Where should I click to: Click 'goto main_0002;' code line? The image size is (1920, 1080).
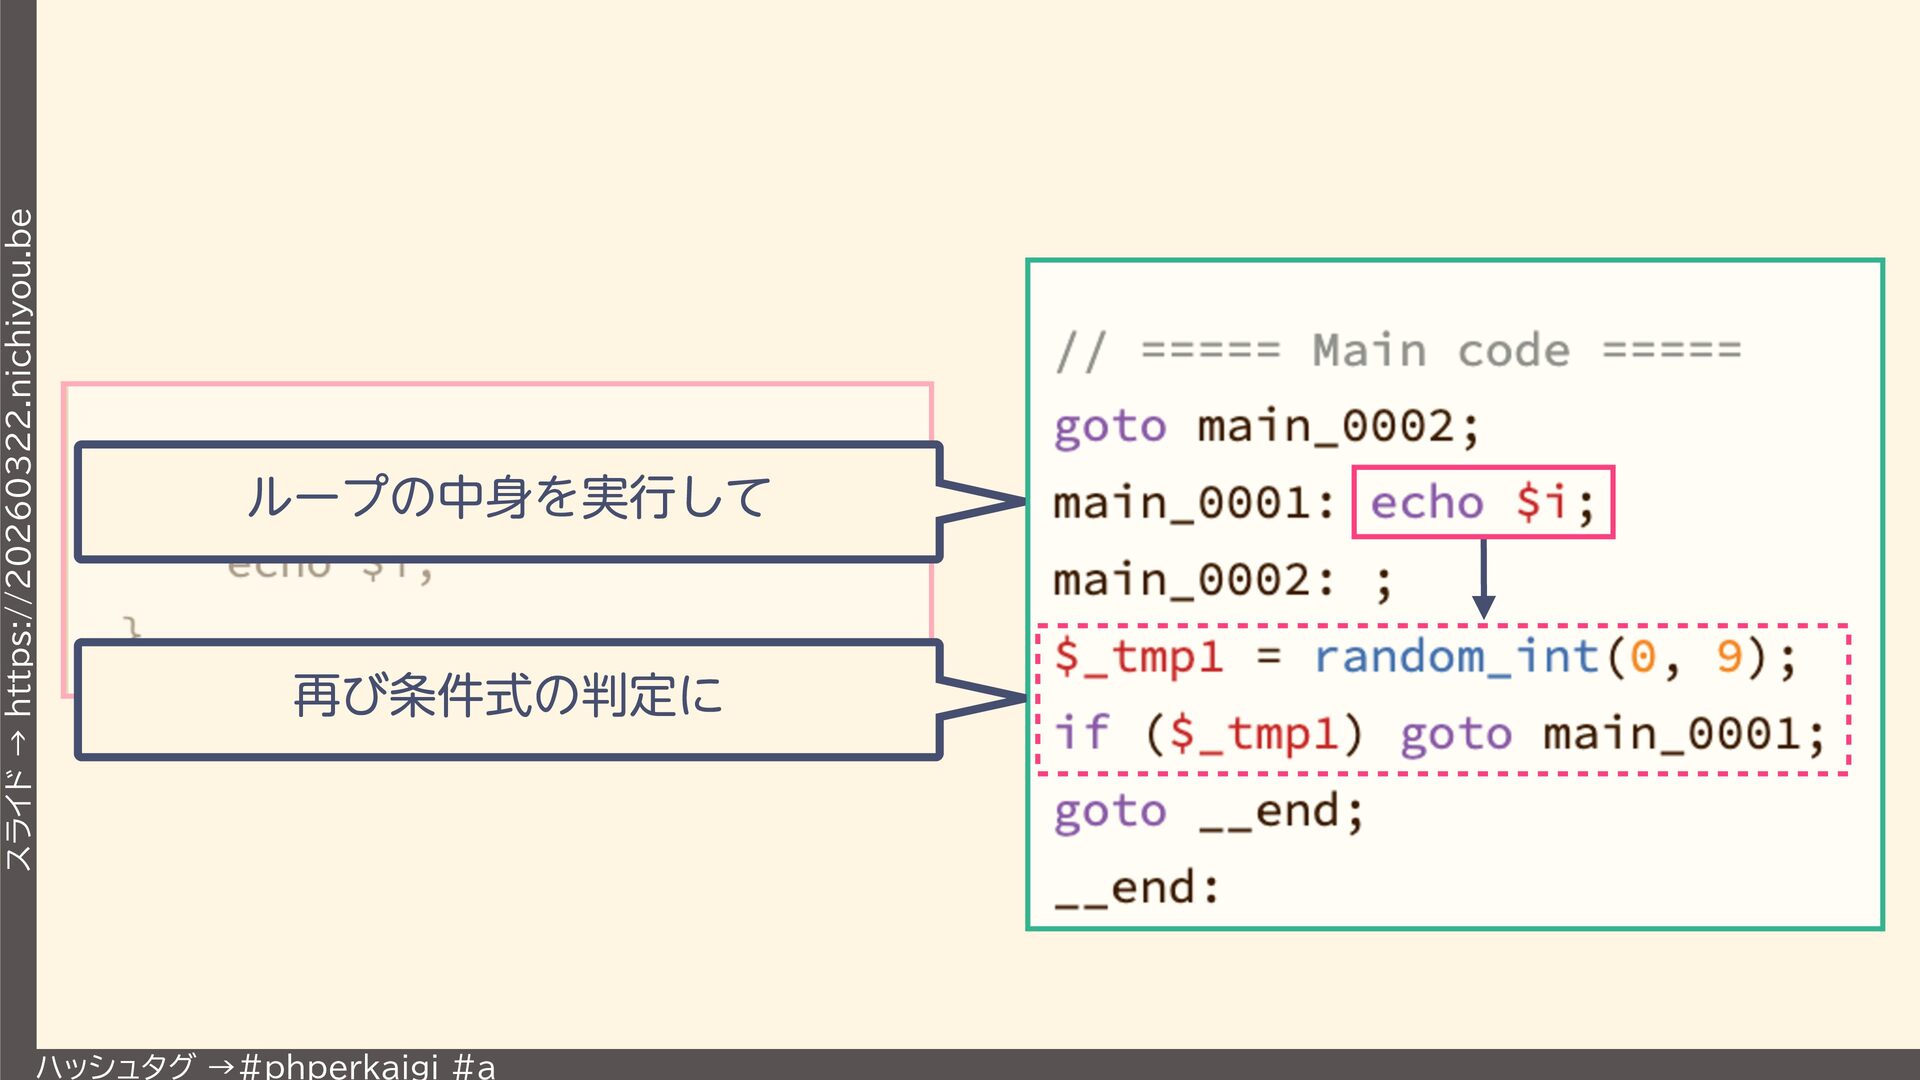[x=1266, y=427]
